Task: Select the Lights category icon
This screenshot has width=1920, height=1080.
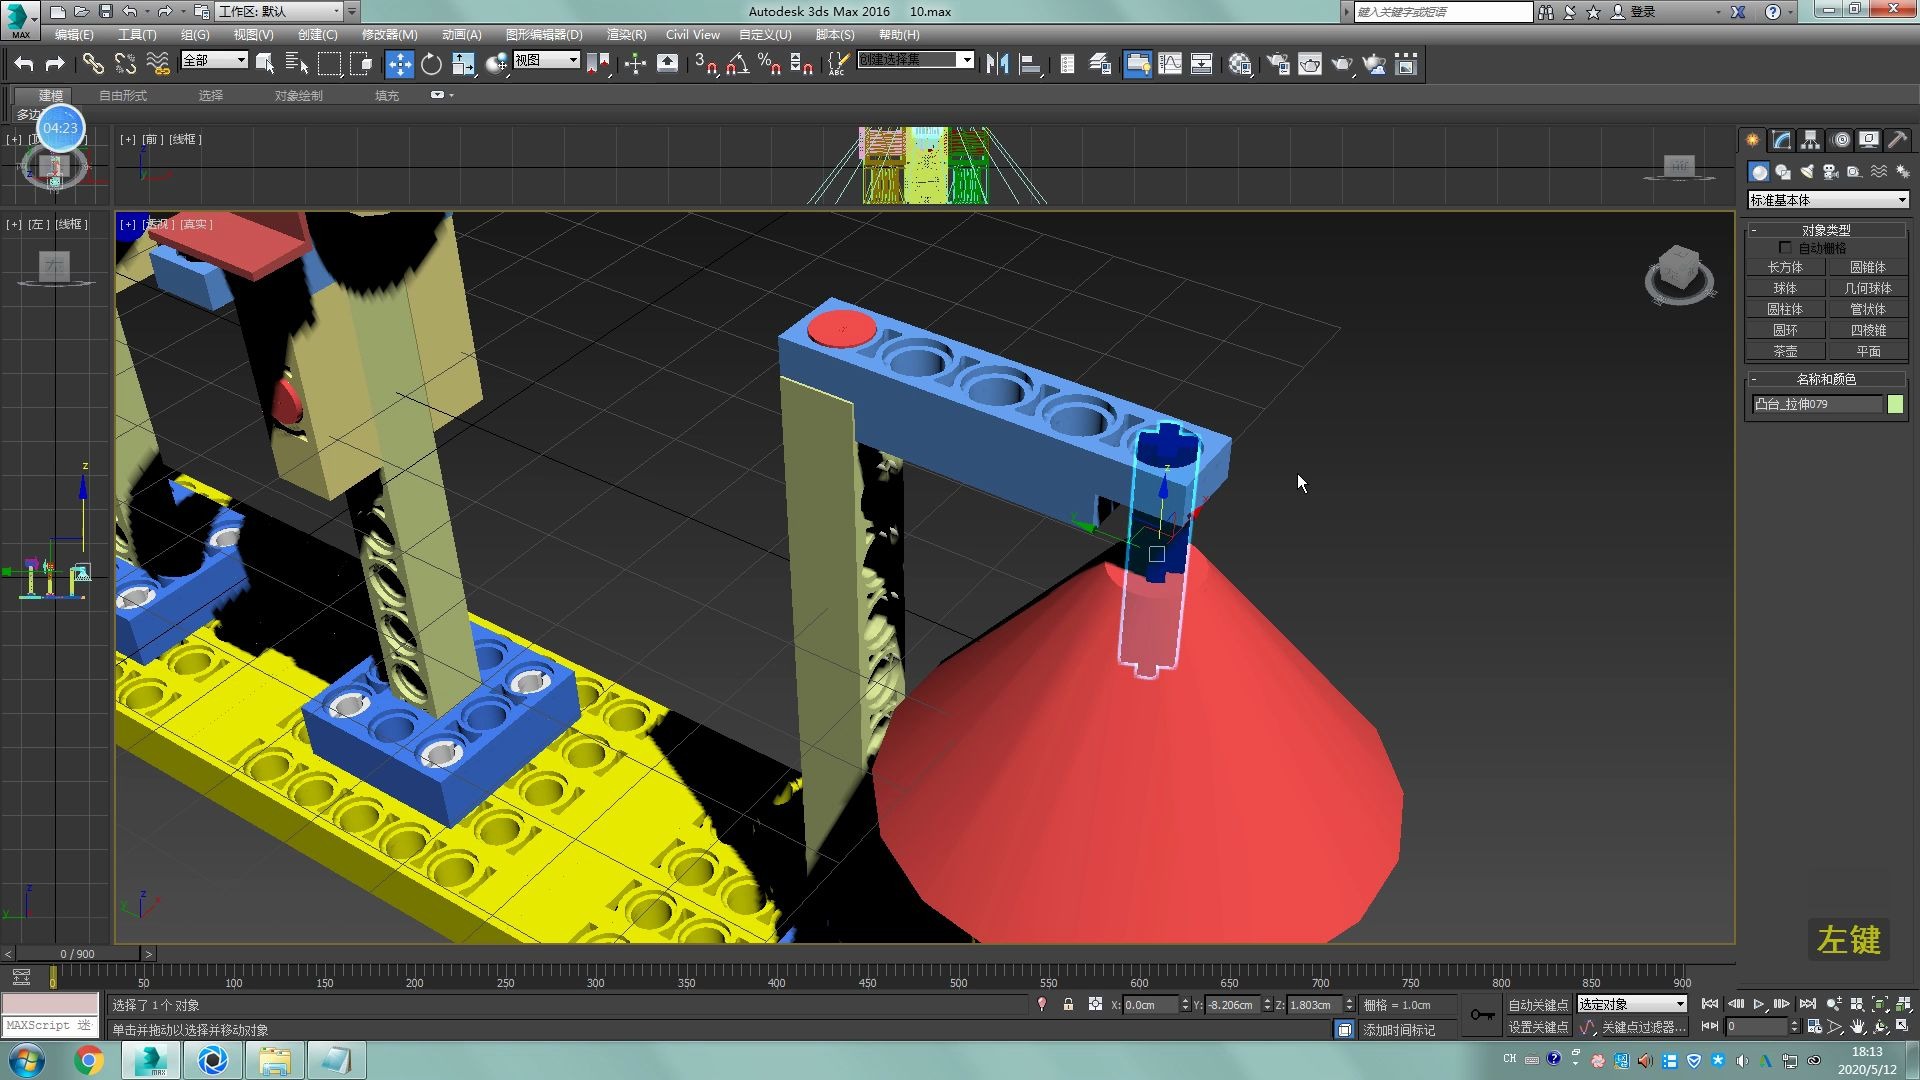Action: [x=1806, y=172]
